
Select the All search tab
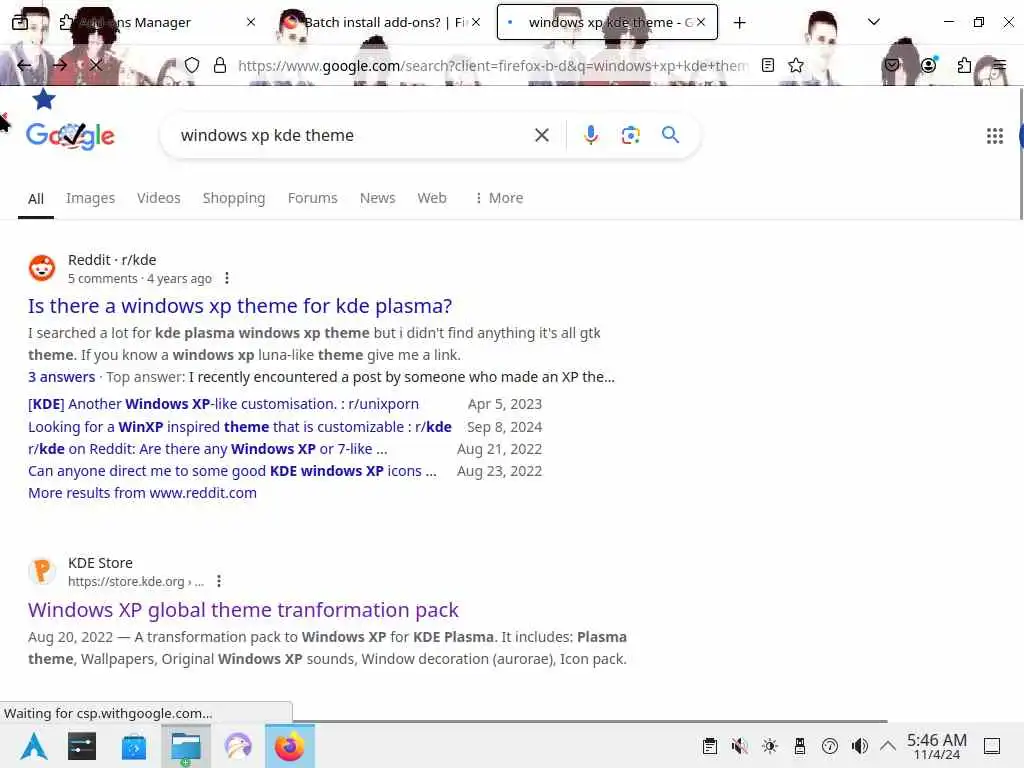click(36, 199)
